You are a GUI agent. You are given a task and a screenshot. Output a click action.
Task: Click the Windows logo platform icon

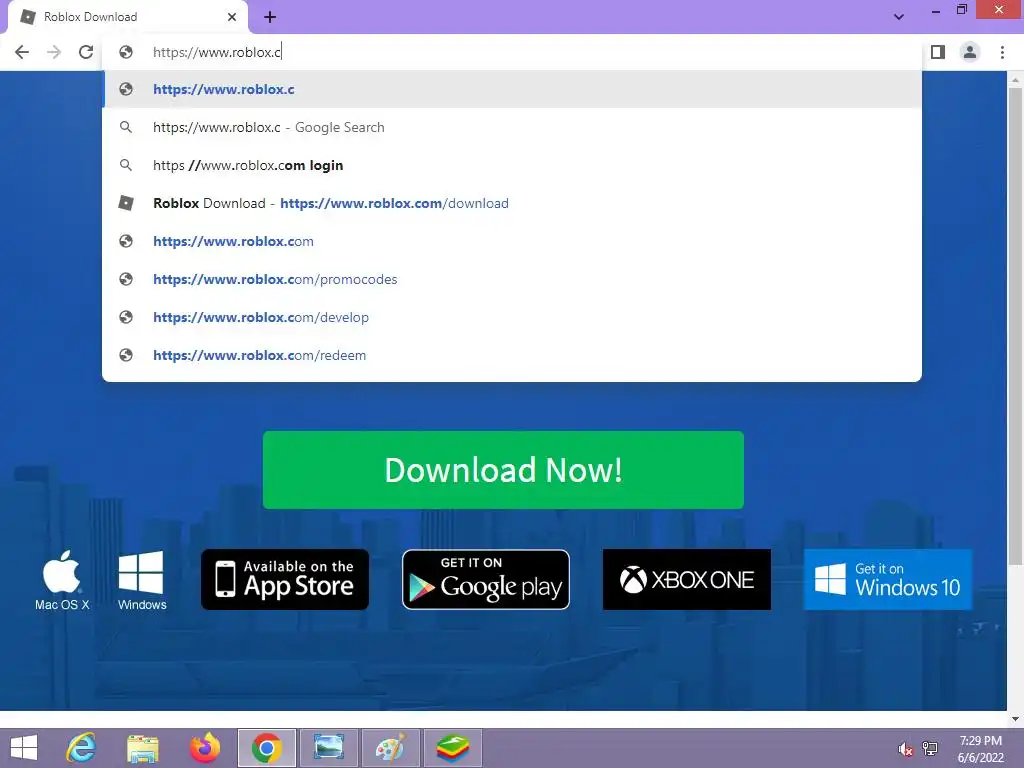coord(142,580)
